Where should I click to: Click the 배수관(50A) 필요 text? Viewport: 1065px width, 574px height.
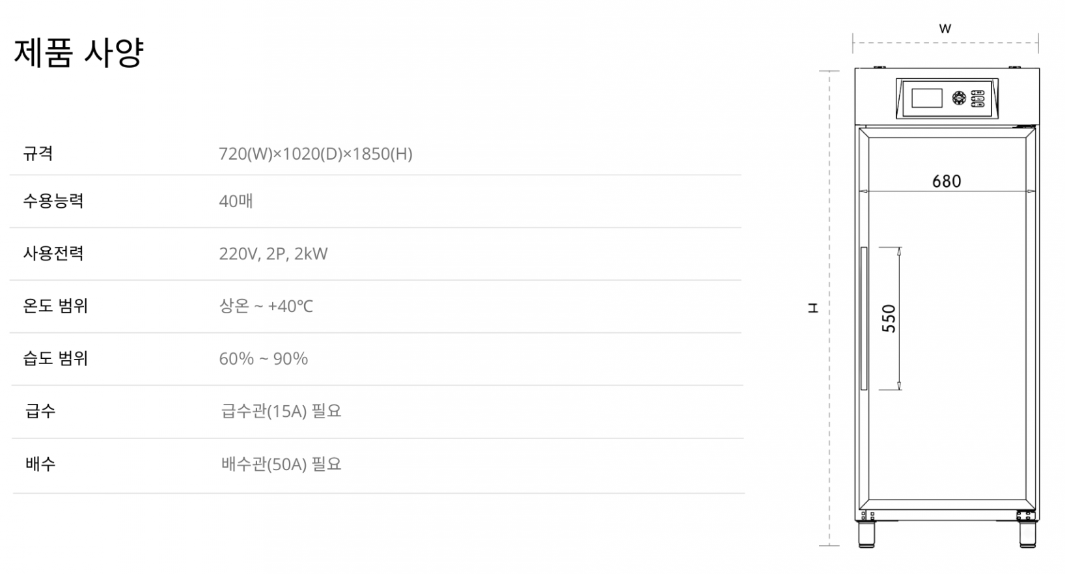click(281, 464)
